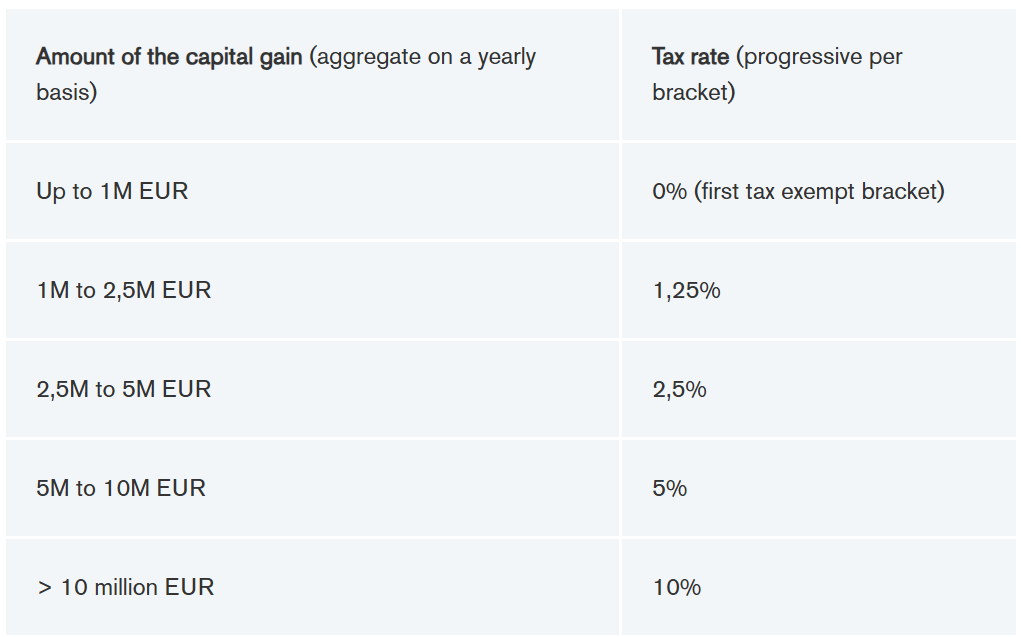Click the '10%' tax rate value
Screen dimensions: 1021x637
point(677,587)
